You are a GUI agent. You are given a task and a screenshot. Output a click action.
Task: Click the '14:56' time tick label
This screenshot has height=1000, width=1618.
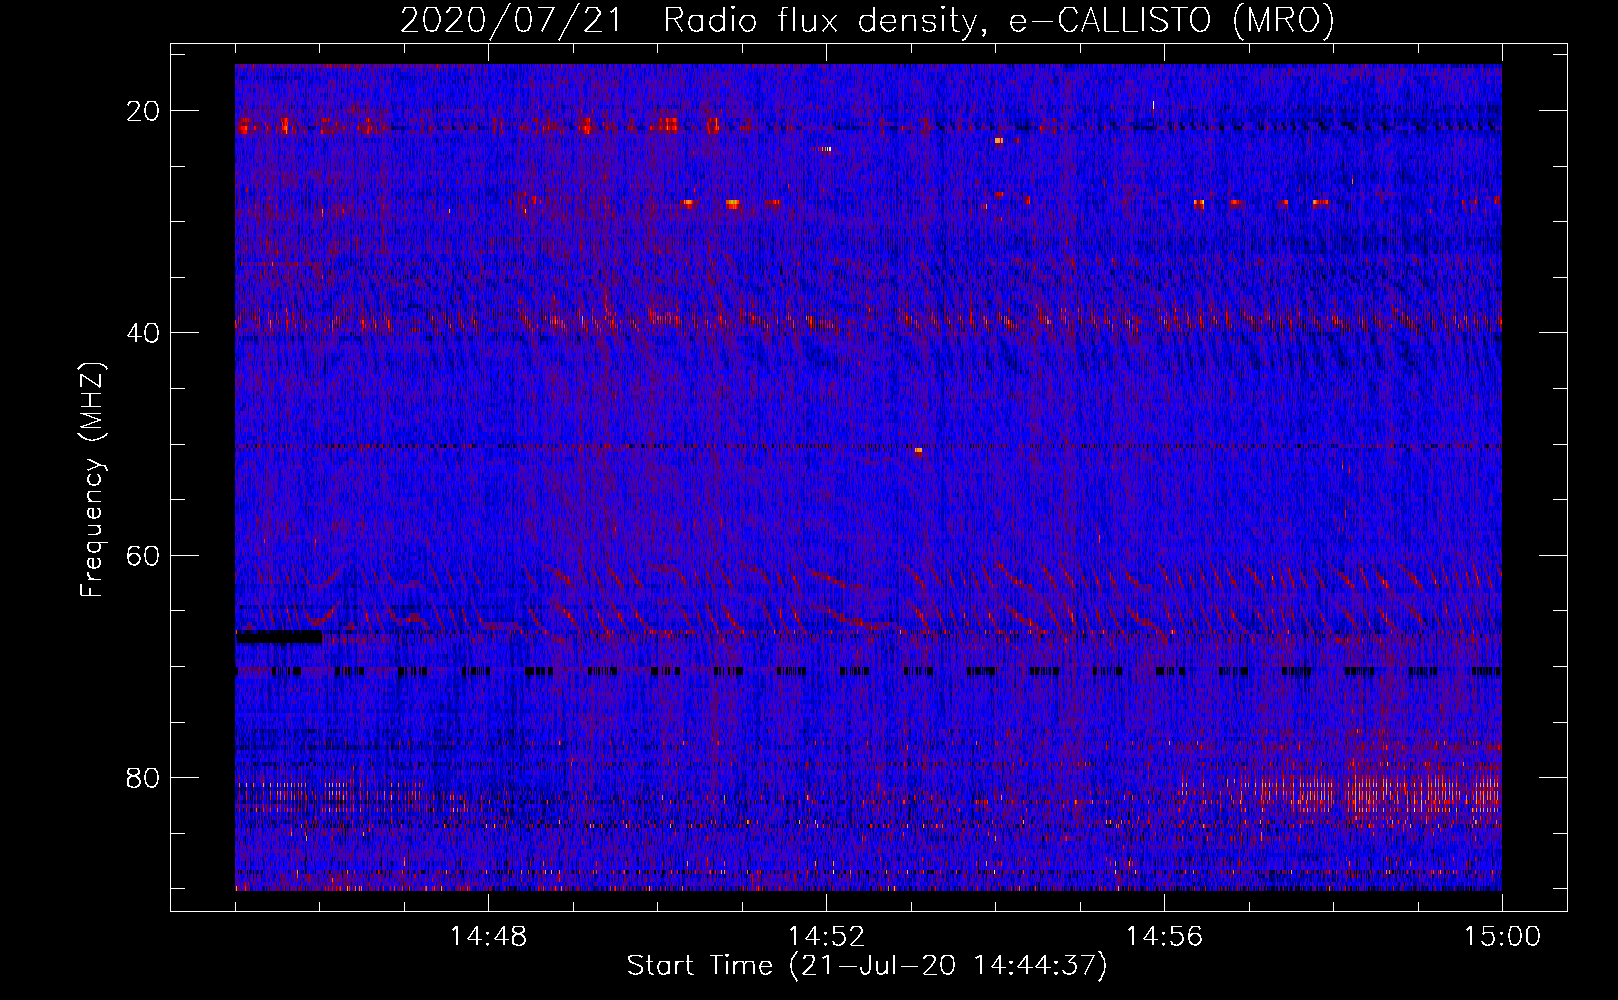[x=1164, y=937]
